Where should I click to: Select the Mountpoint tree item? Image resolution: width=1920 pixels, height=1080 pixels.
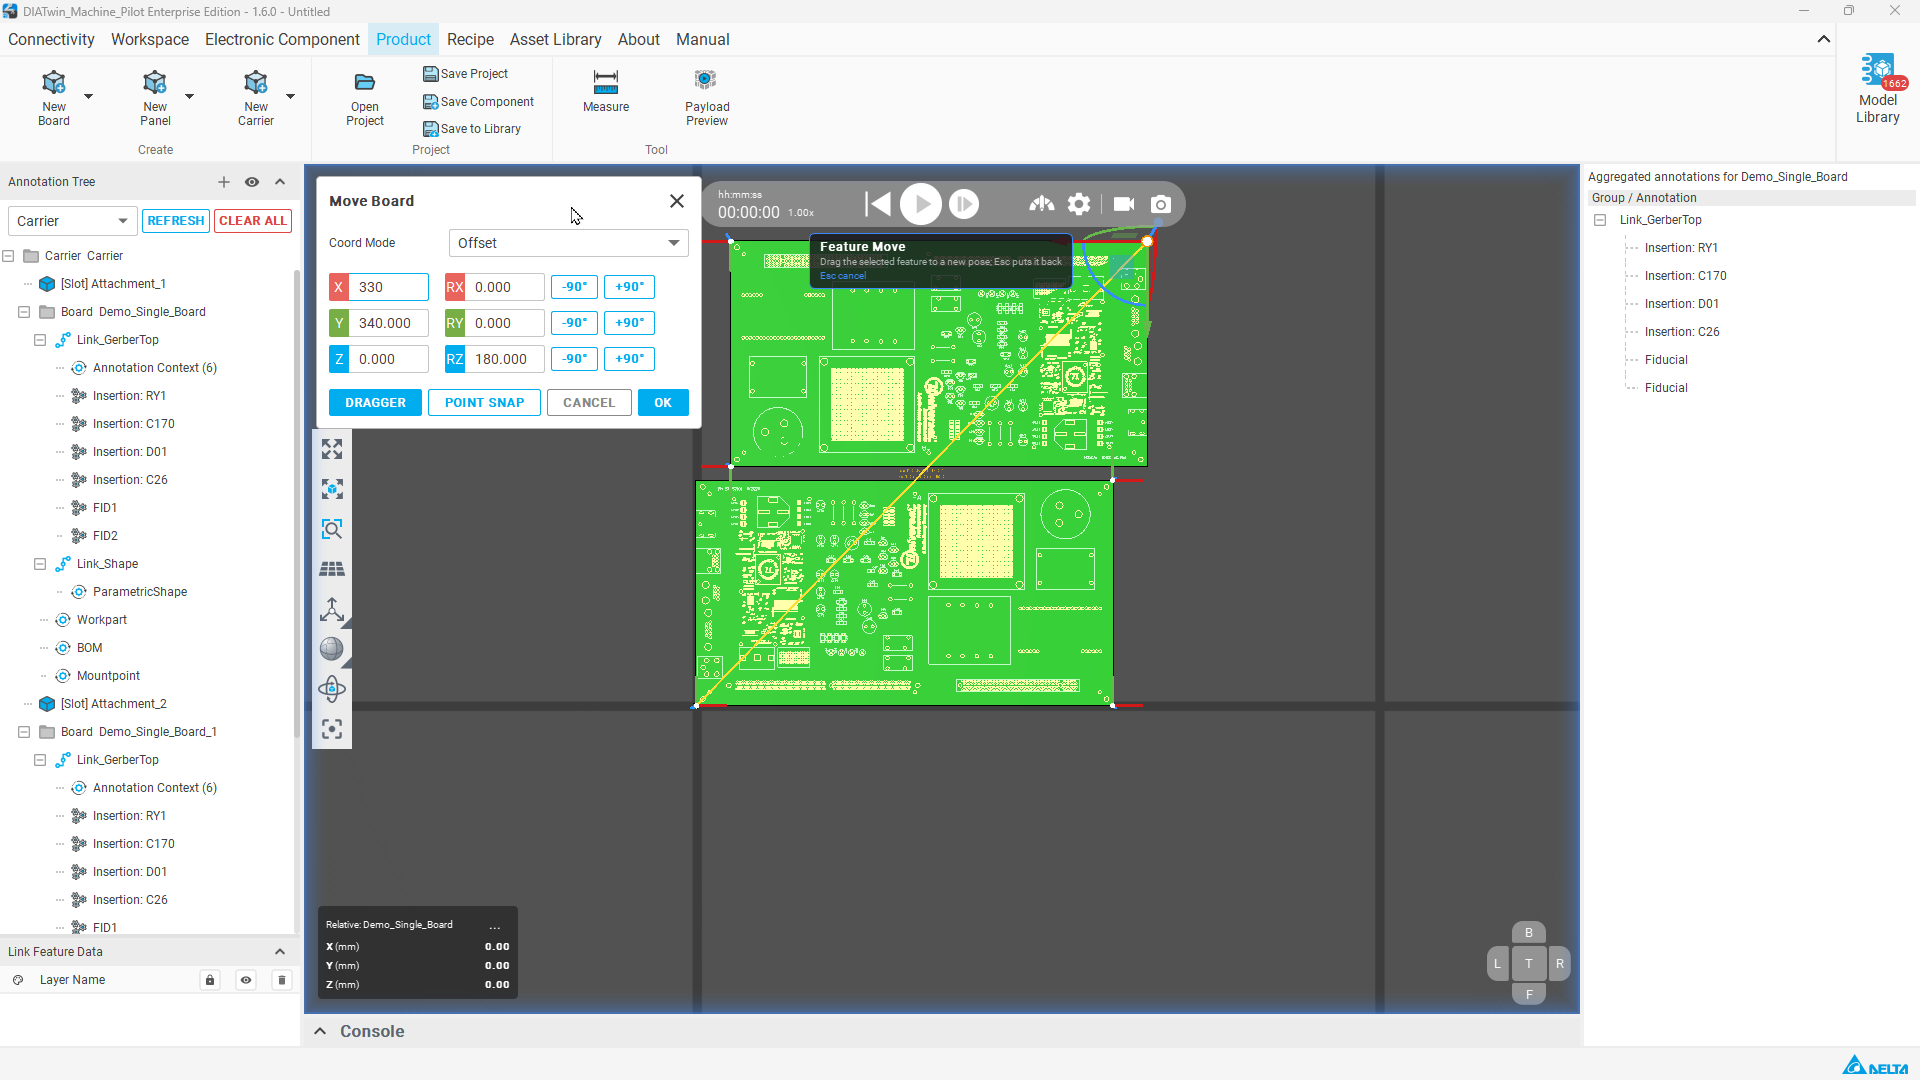tap(108, 676)
